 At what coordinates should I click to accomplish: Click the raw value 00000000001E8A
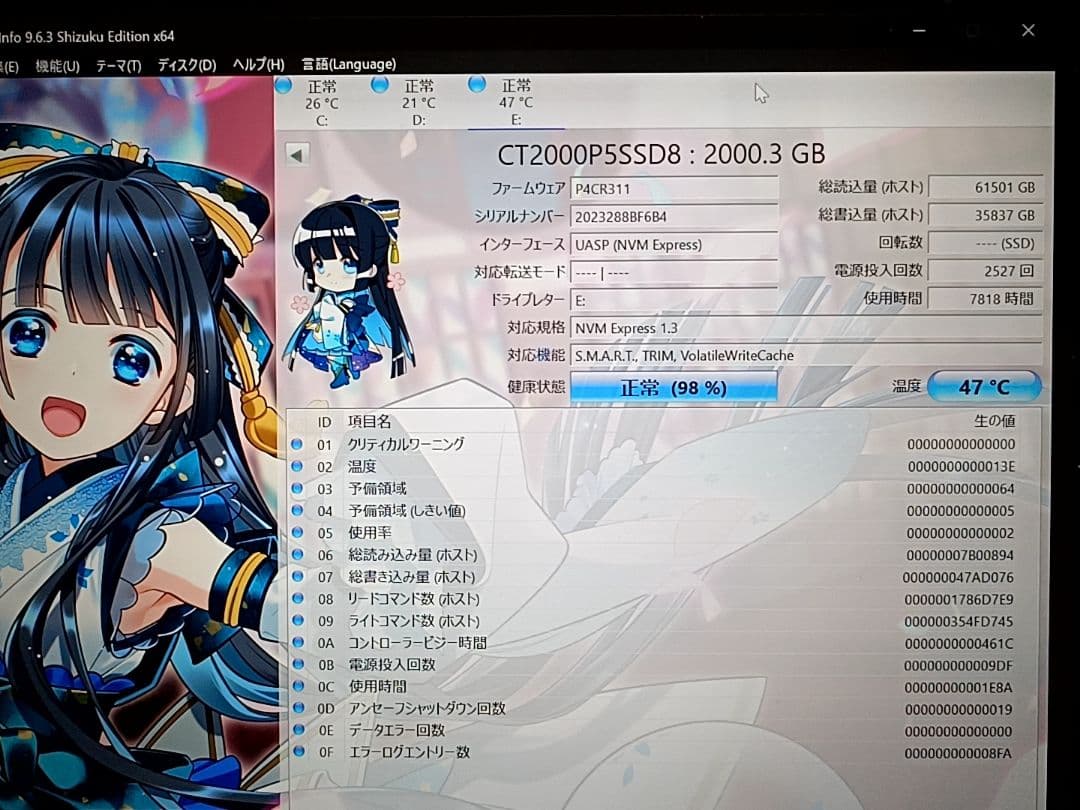click(958, 687)
